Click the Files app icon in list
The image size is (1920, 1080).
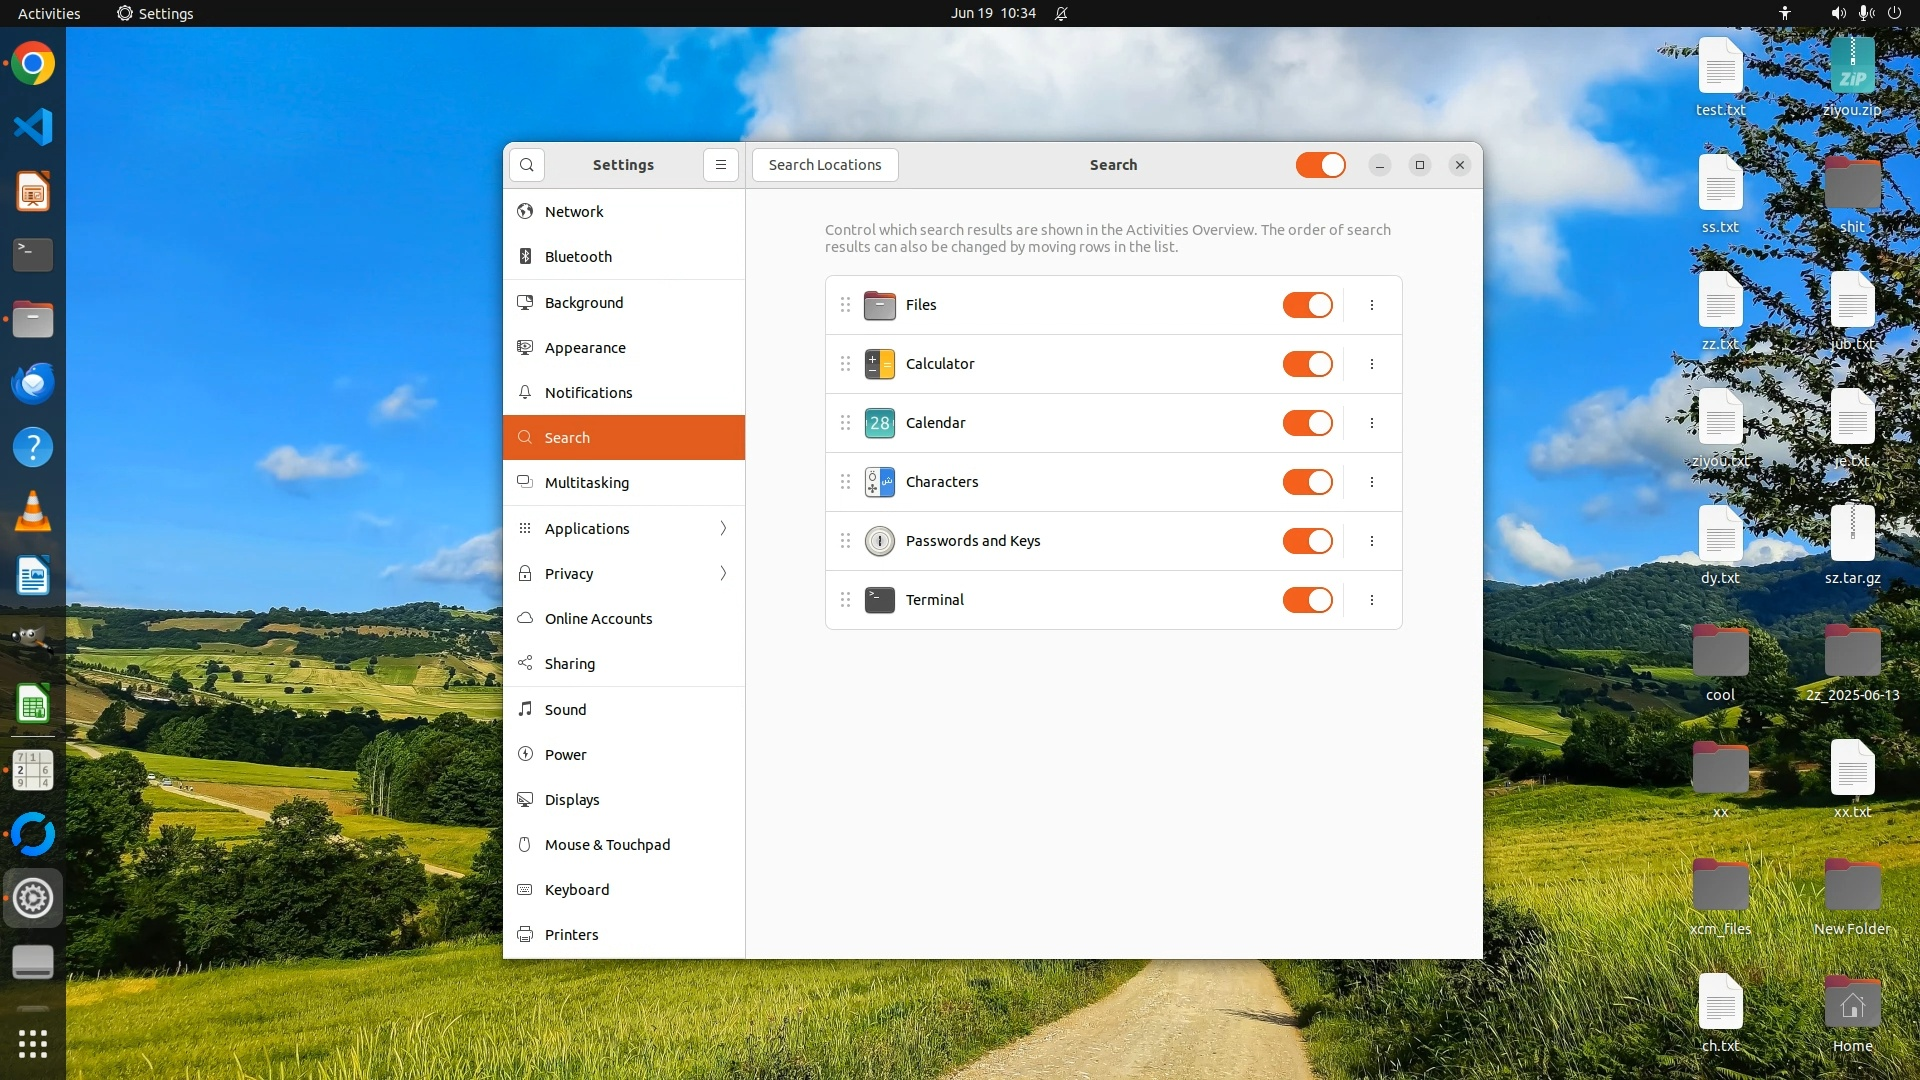pos(879,305)
